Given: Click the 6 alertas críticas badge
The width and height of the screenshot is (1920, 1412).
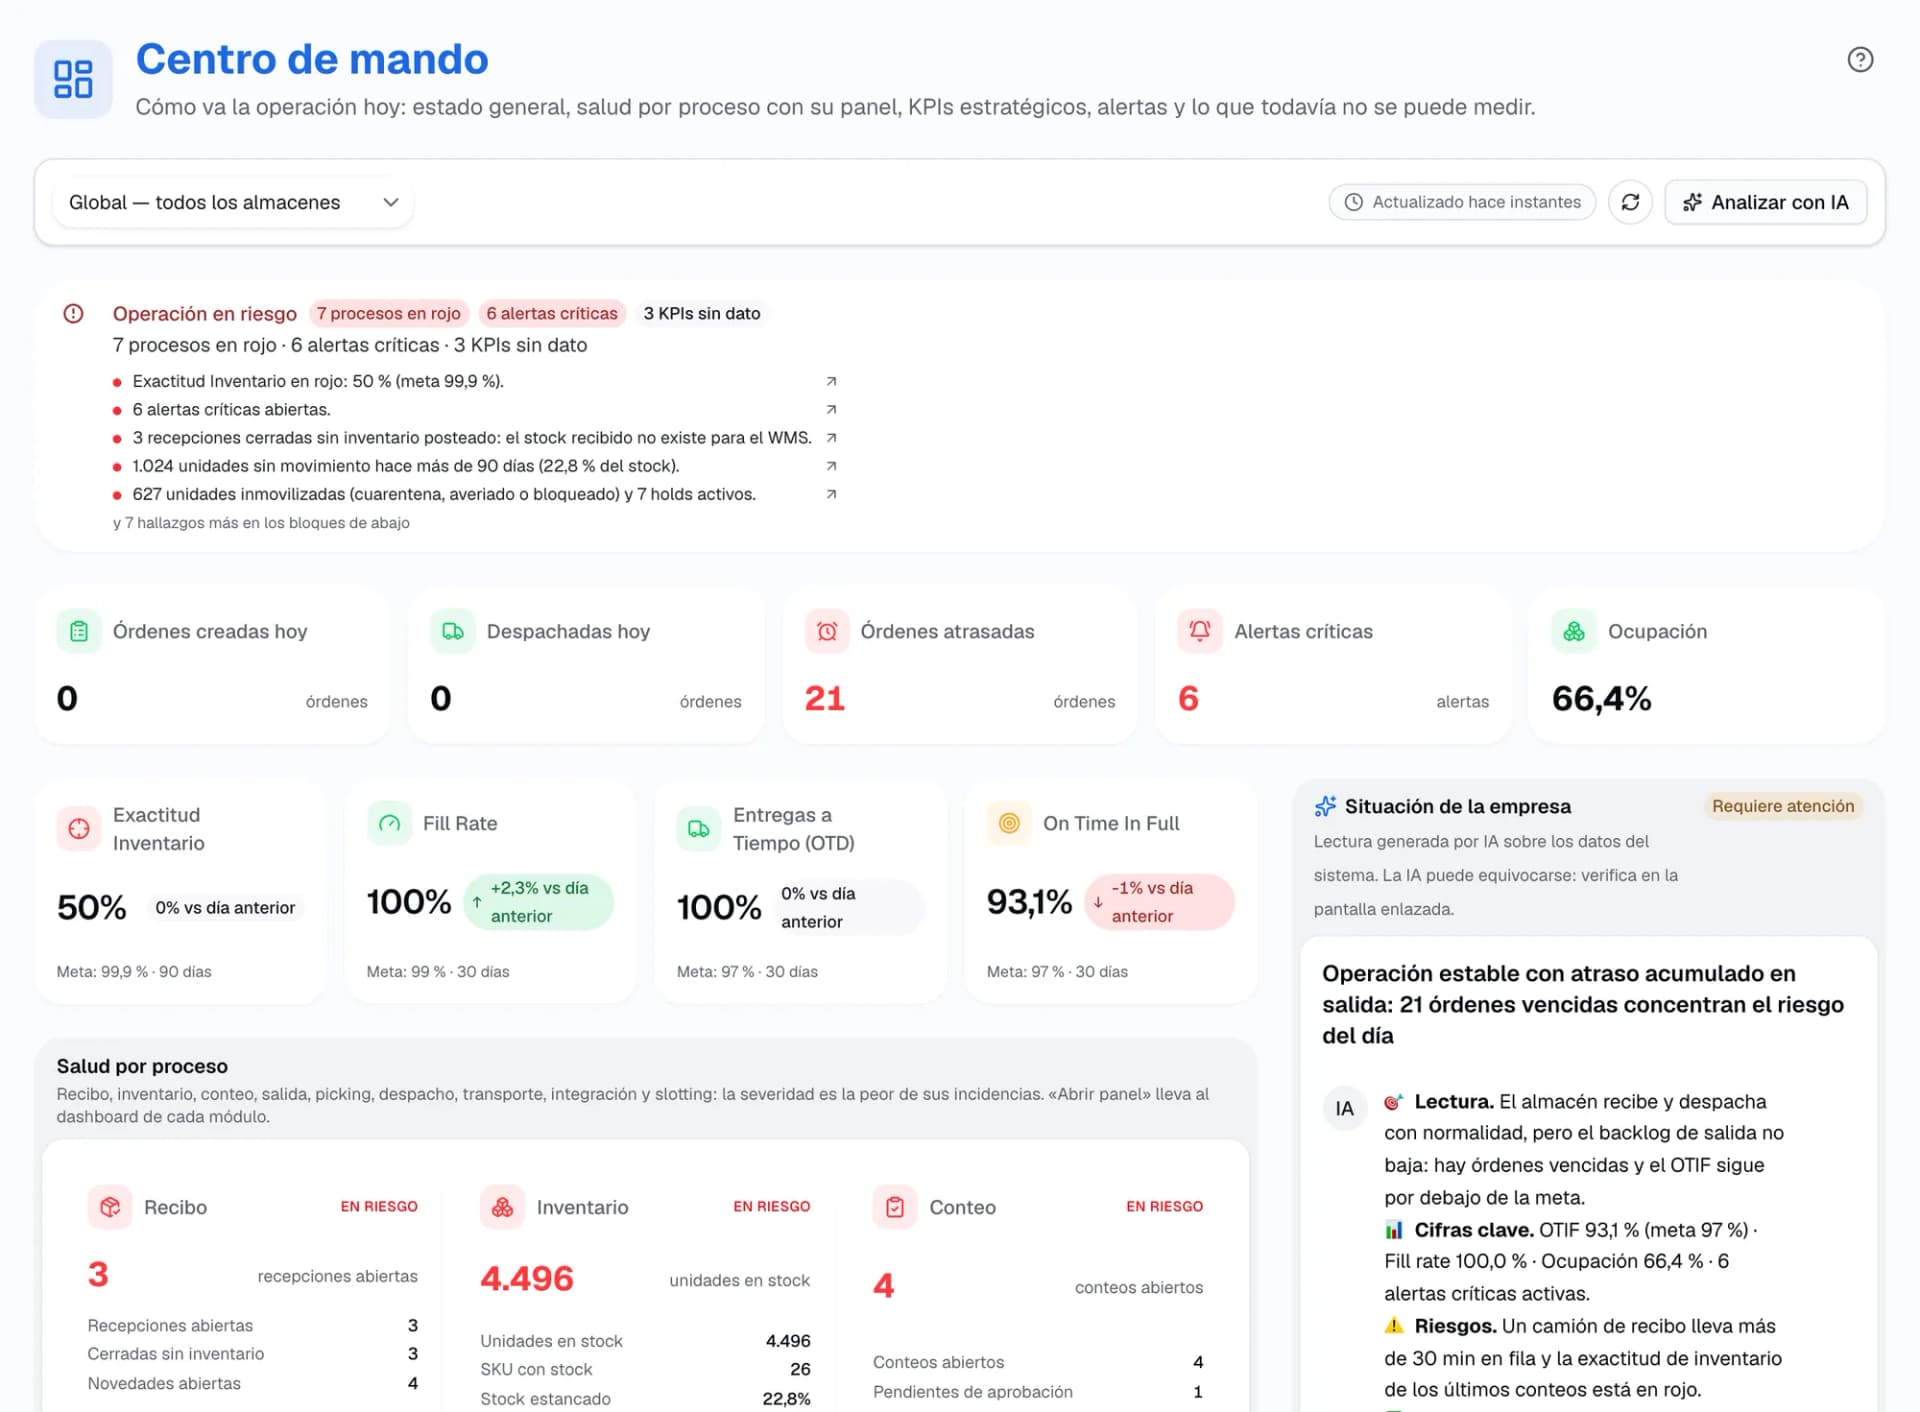Looking at the screenshot, I should coord(552,314).
